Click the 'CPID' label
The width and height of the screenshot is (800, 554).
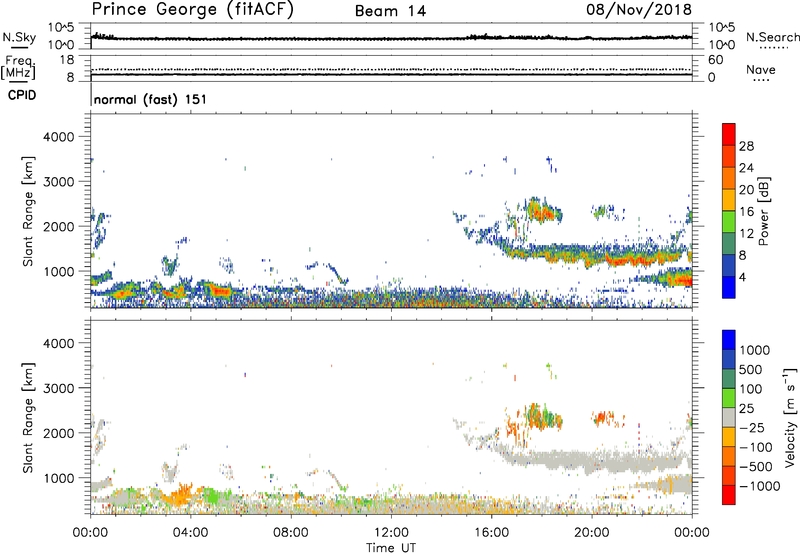[22, 95]
